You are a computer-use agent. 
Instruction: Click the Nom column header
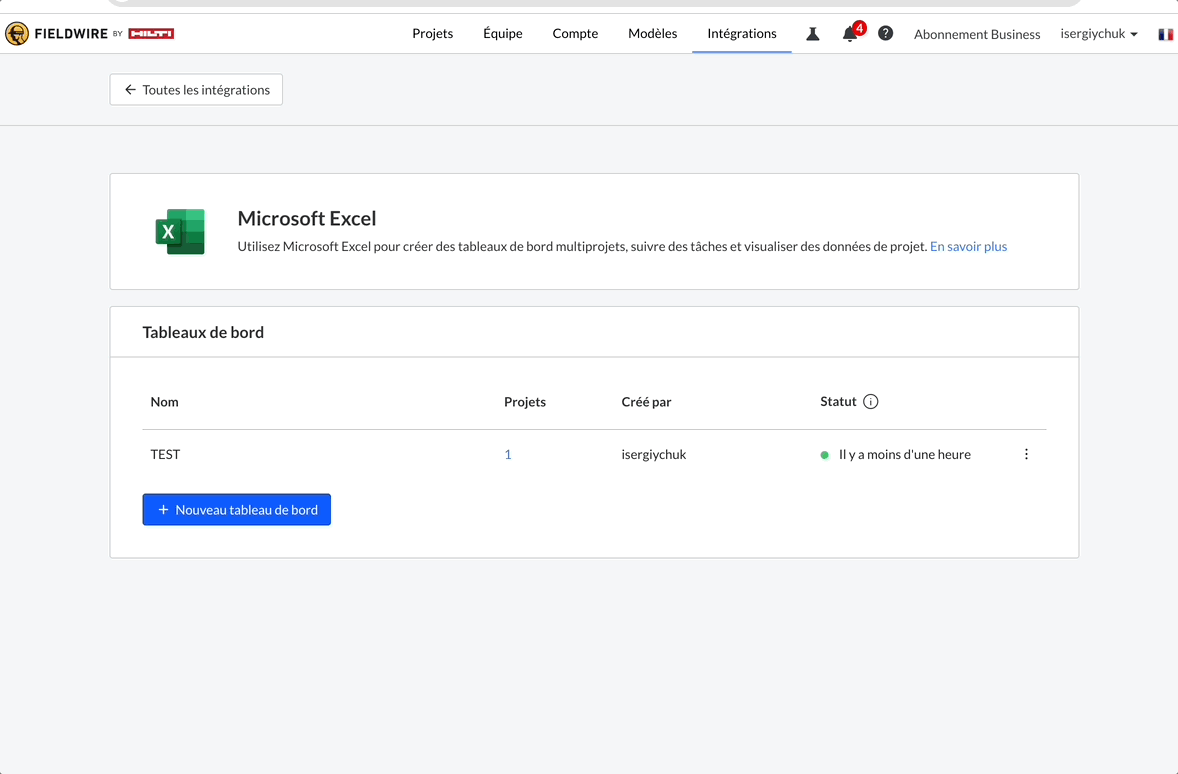(x=165, y=402)
